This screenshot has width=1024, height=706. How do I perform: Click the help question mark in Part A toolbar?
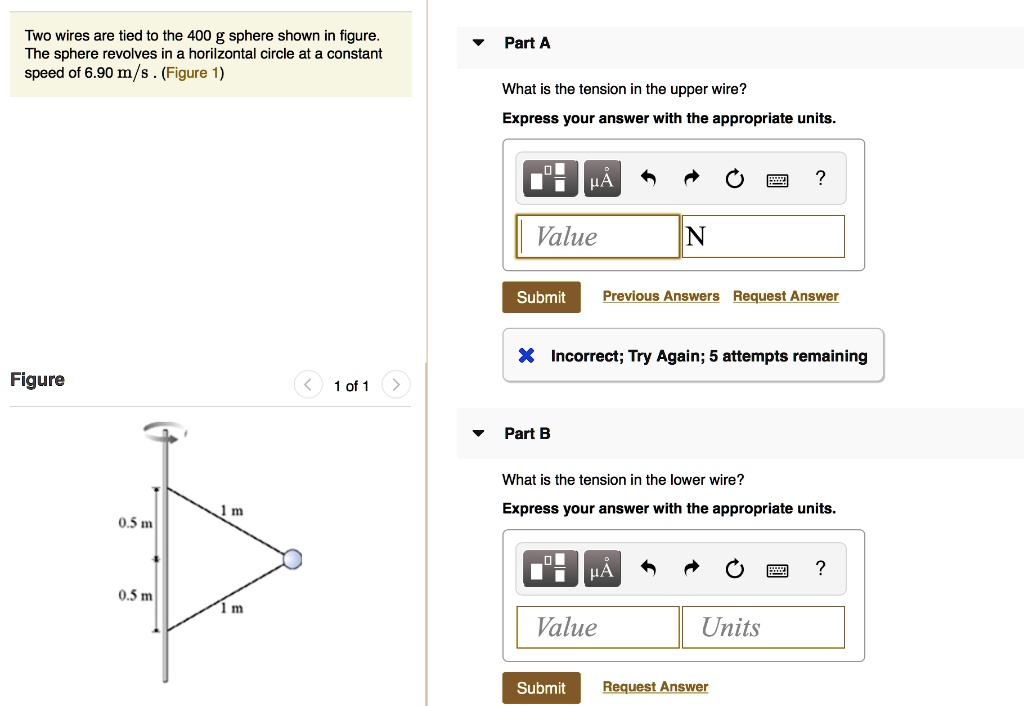pyautogui.click(x=820, y=178)
